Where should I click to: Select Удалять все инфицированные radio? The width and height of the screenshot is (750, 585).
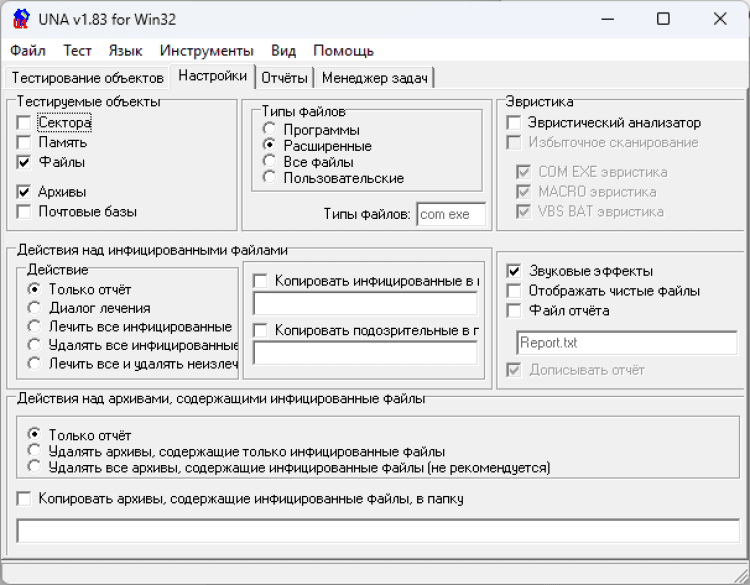tap(34, 344)
